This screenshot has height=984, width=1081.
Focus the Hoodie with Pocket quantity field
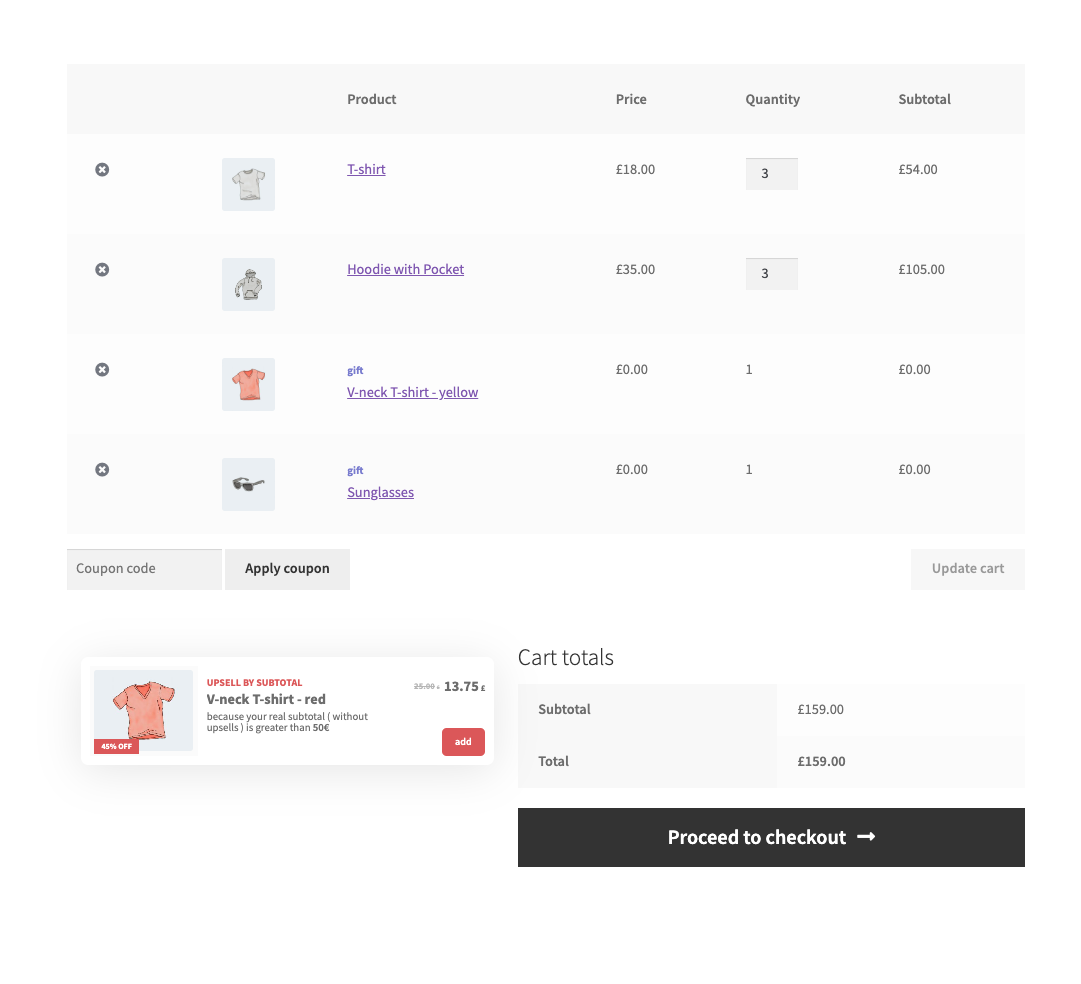771,274
